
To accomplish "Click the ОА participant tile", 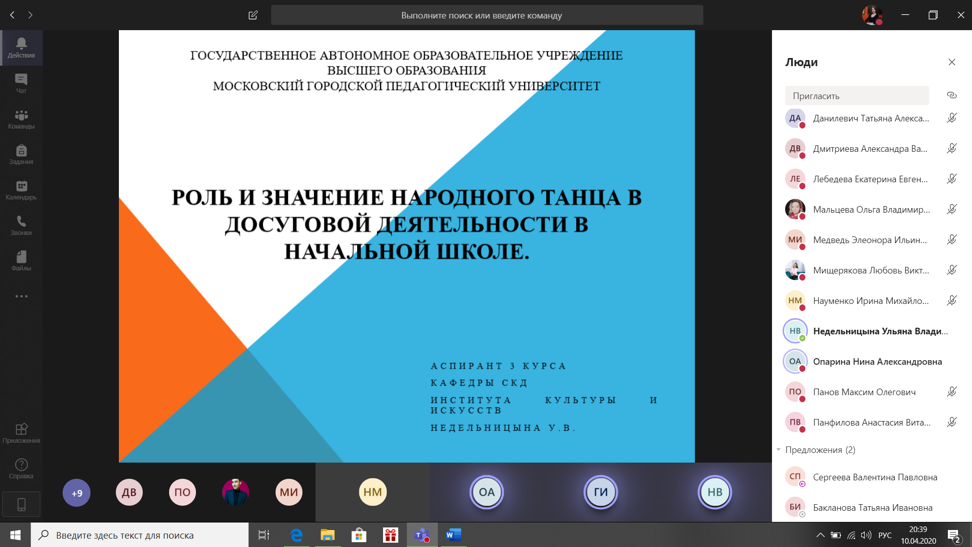I will (487, 492).
